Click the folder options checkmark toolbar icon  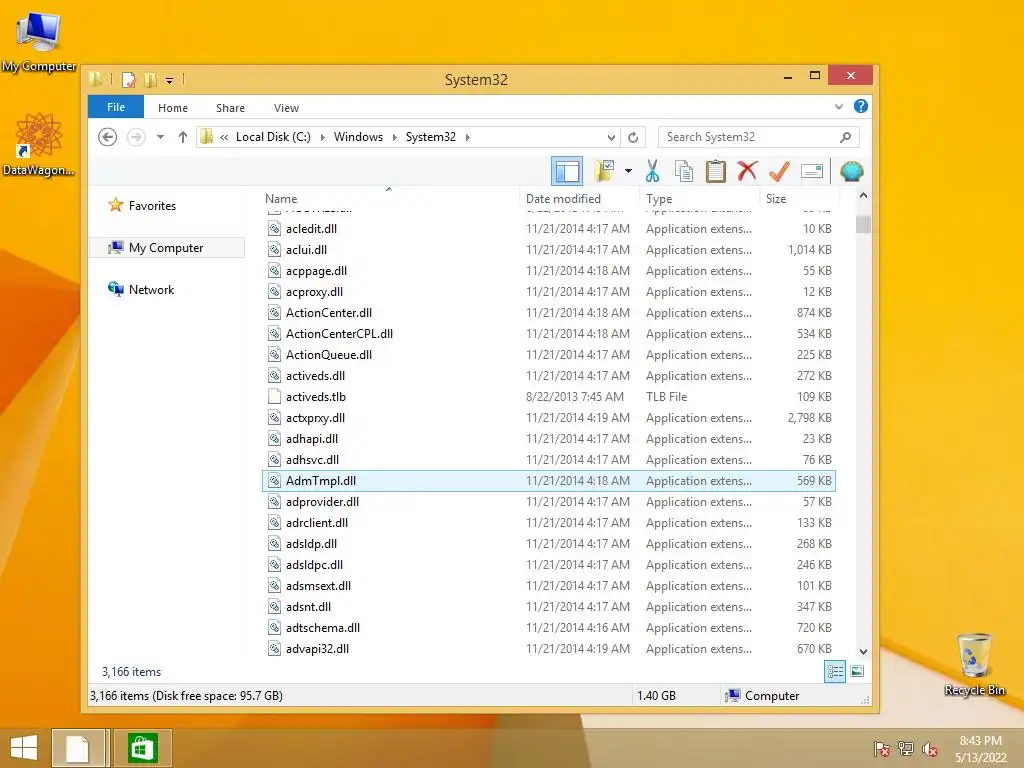coord(605,172)
